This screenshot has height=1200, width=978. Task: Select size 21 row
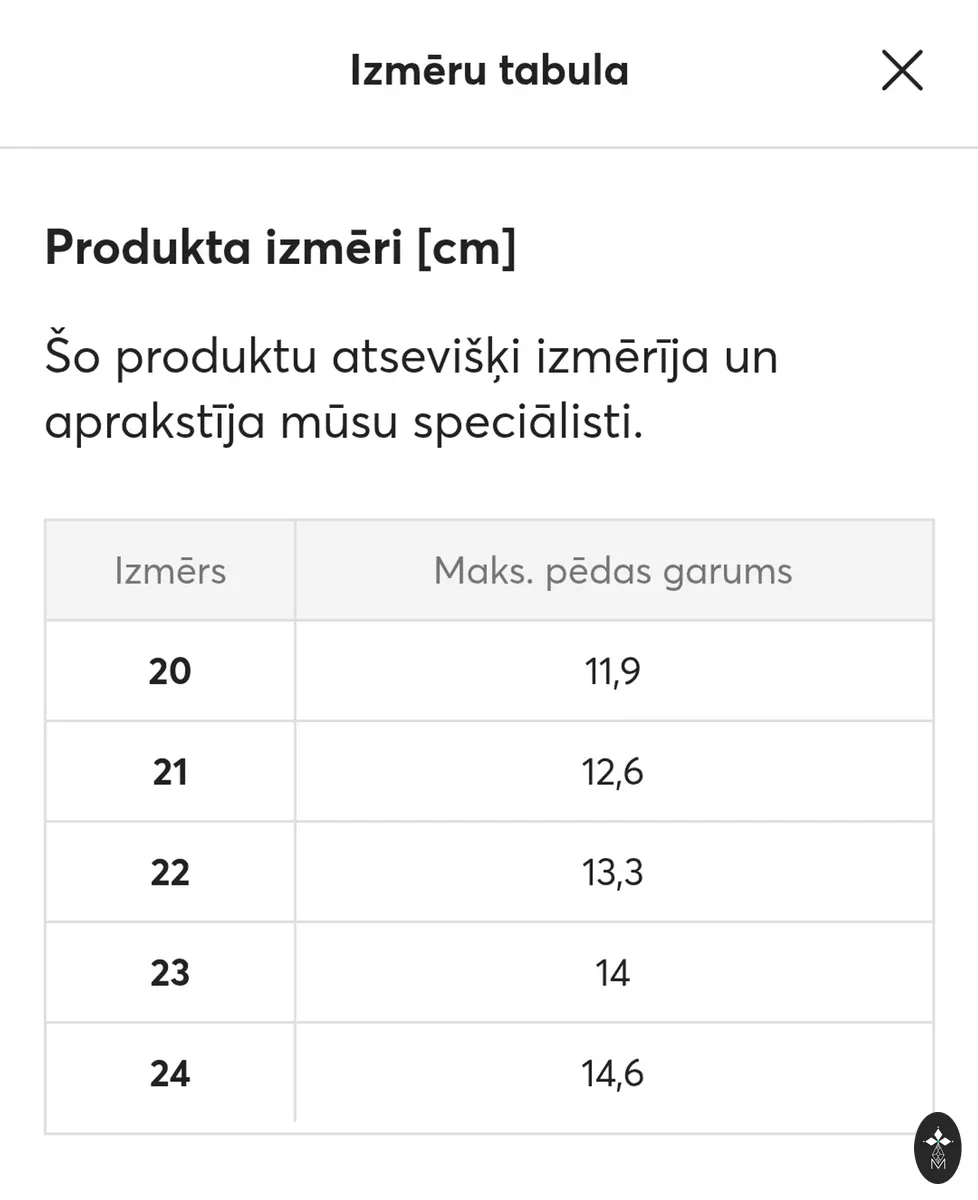point(489,772)
